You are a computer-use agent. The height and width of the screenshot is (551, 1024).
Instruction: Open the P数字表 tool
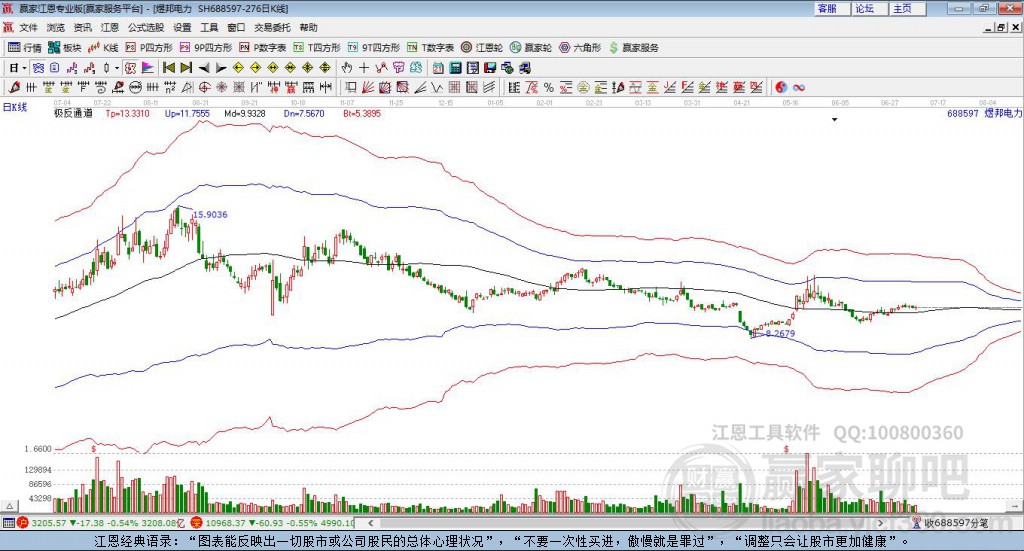263,48
